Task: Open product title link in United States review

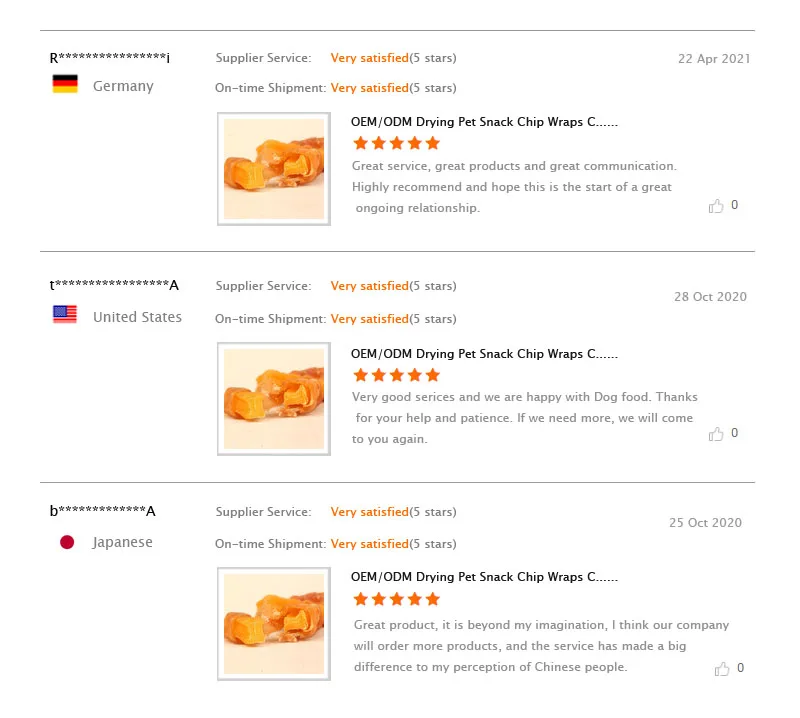Action: click(x=484, y=354)
